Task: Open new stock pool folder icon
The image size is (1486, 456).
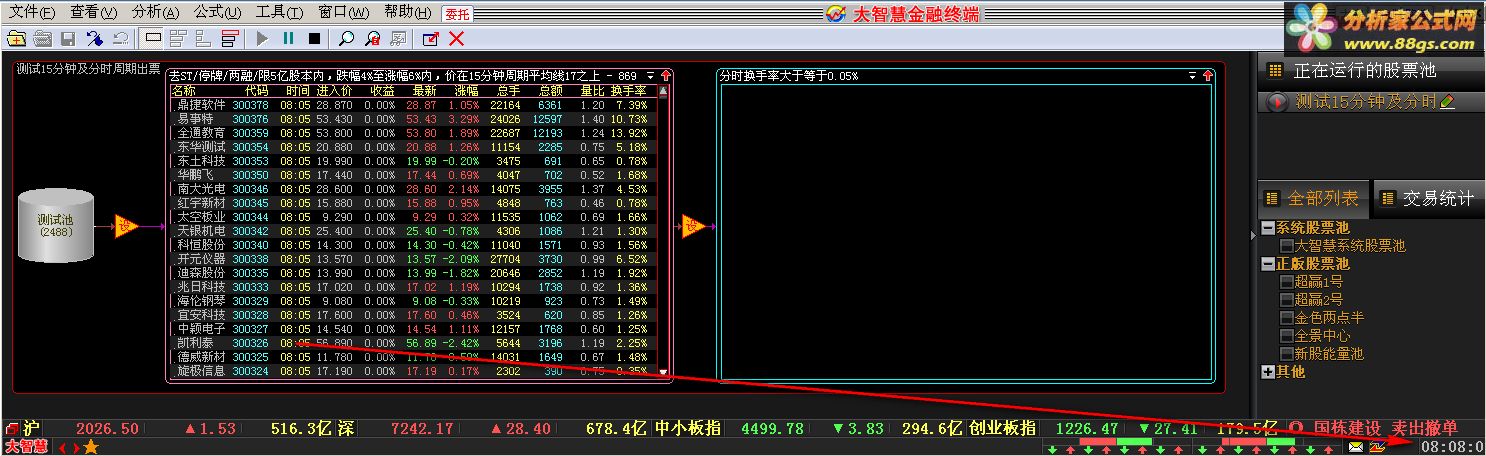Action: tap(16, 39)
